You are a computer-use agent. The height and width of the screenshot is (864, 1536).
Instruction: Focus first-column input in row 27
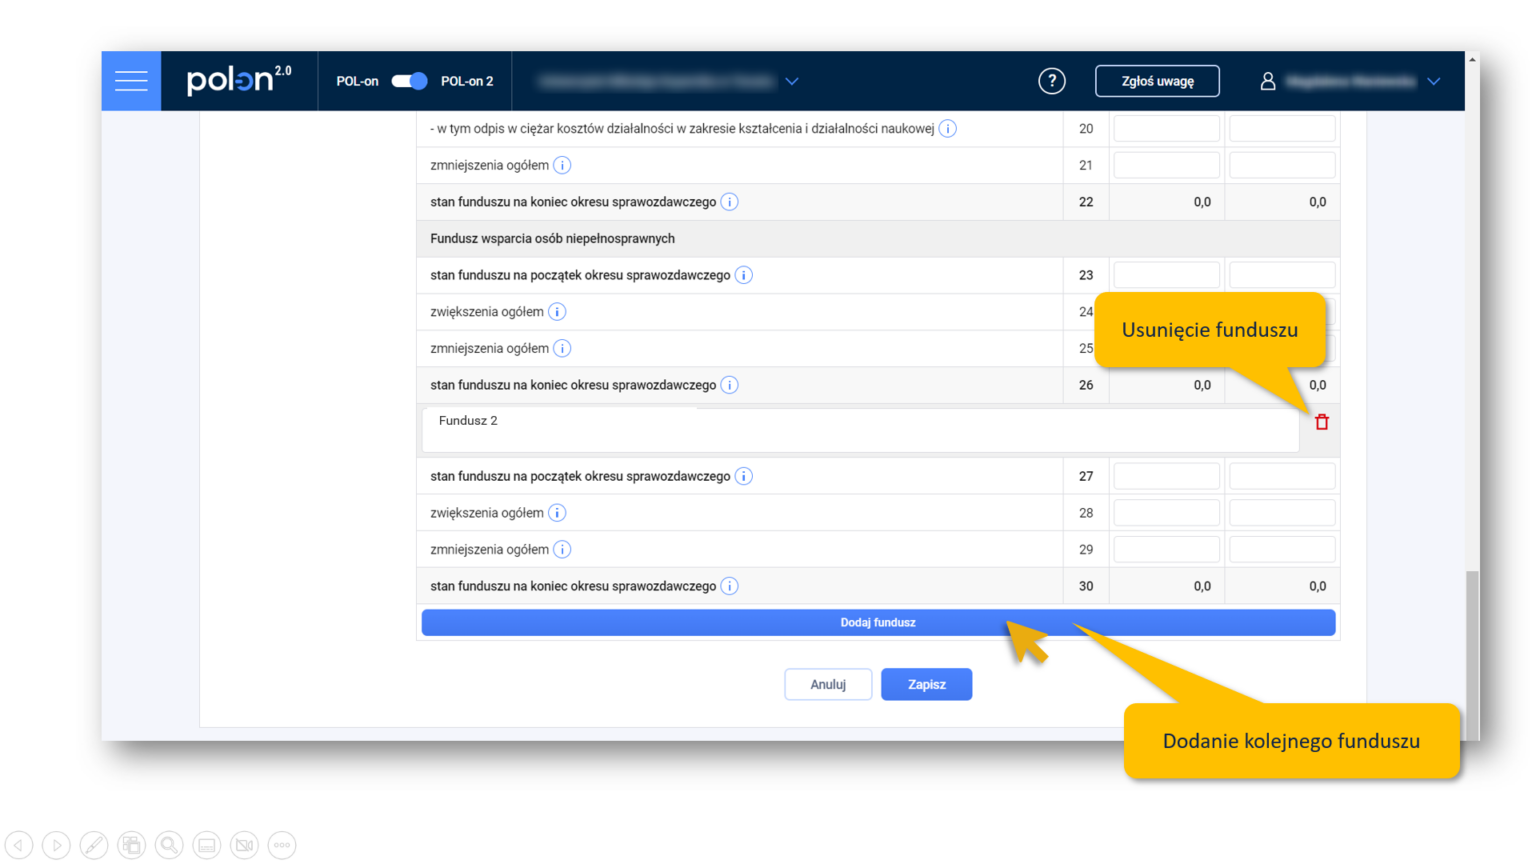(1167, 476)
